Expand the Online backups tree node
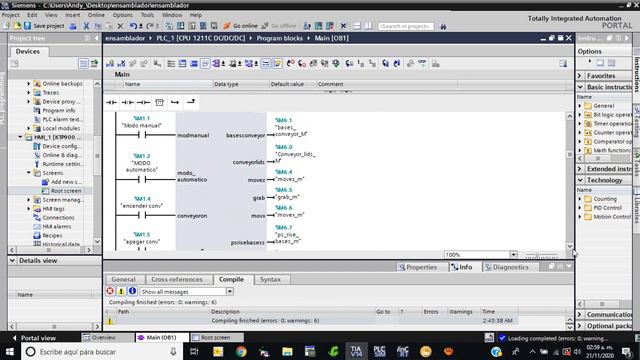The image size is (640, 360). click(x=29, y=83)
